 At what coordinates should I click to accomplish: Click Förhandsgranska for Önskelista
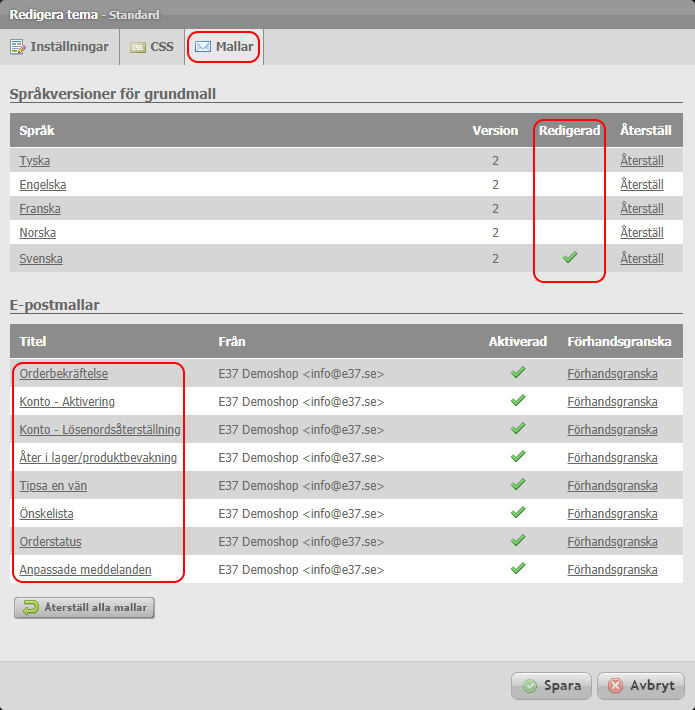click(x=612, y=513)
